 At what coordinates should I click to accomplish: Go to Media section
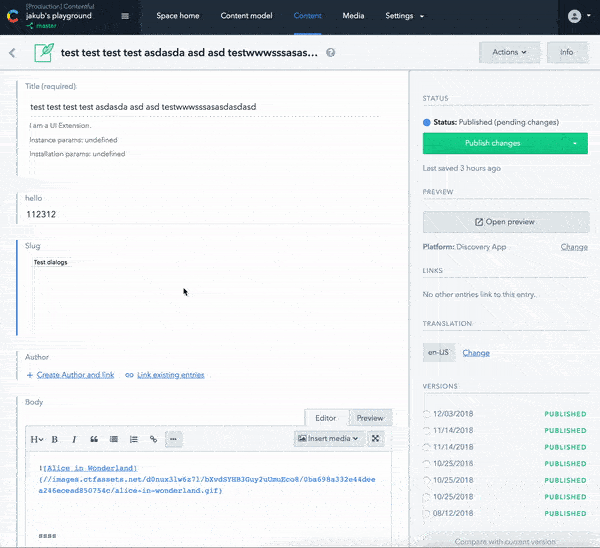point(353,16)
